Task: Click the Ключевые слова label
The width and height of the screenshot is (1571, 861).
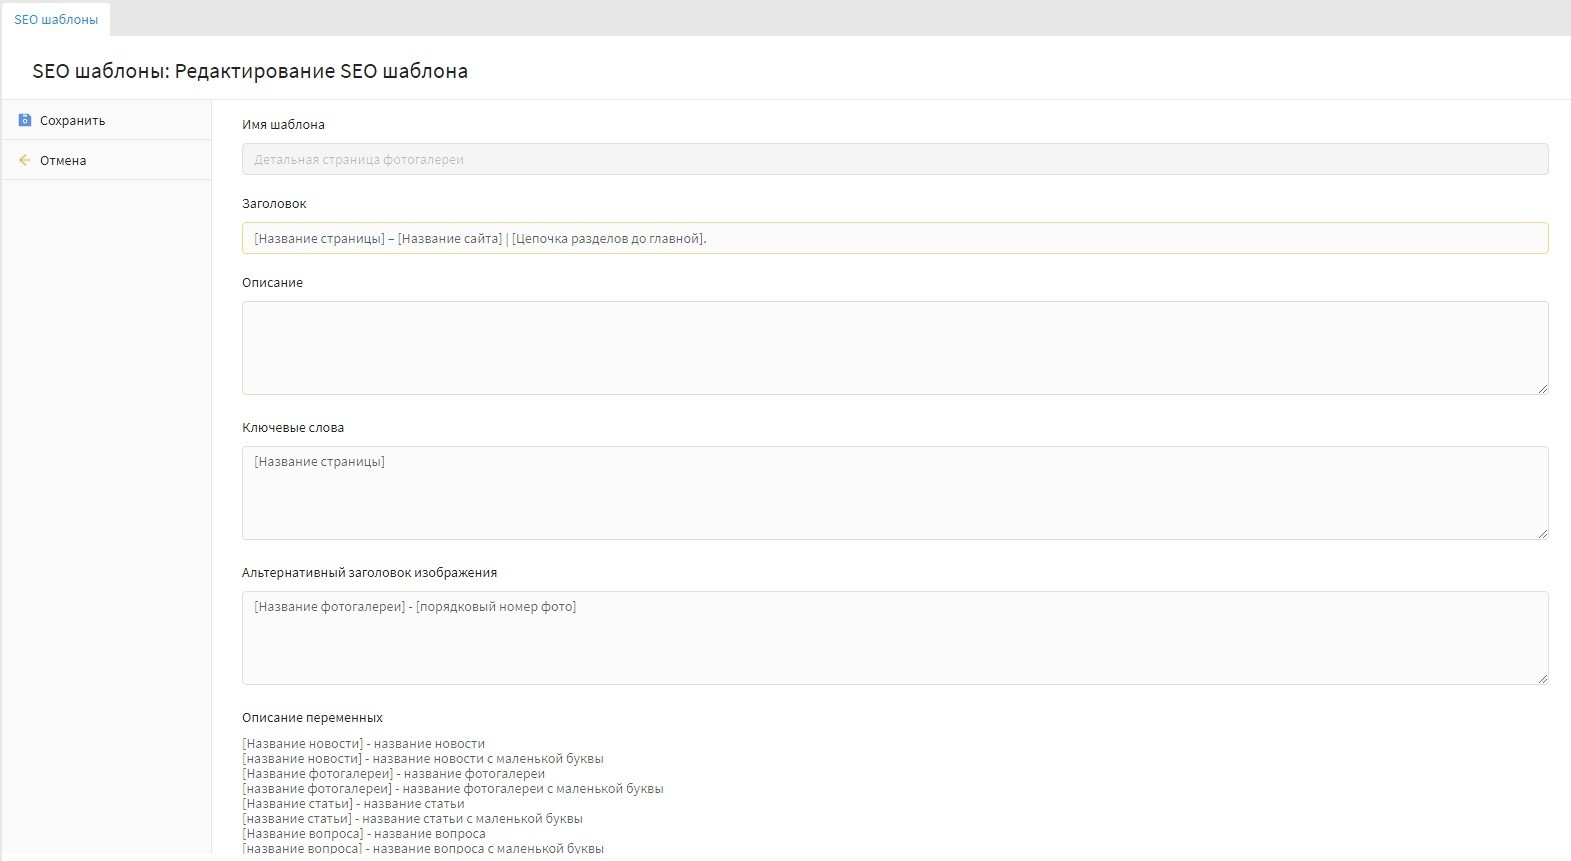Action: (x=293, y=428)
